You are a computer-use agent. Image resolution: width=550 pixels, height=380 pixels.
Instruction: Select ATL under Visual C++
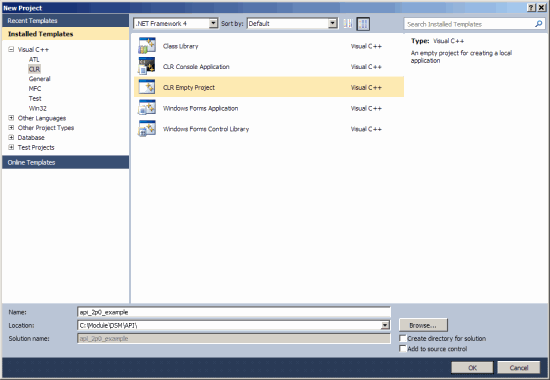tap(34, 59)
